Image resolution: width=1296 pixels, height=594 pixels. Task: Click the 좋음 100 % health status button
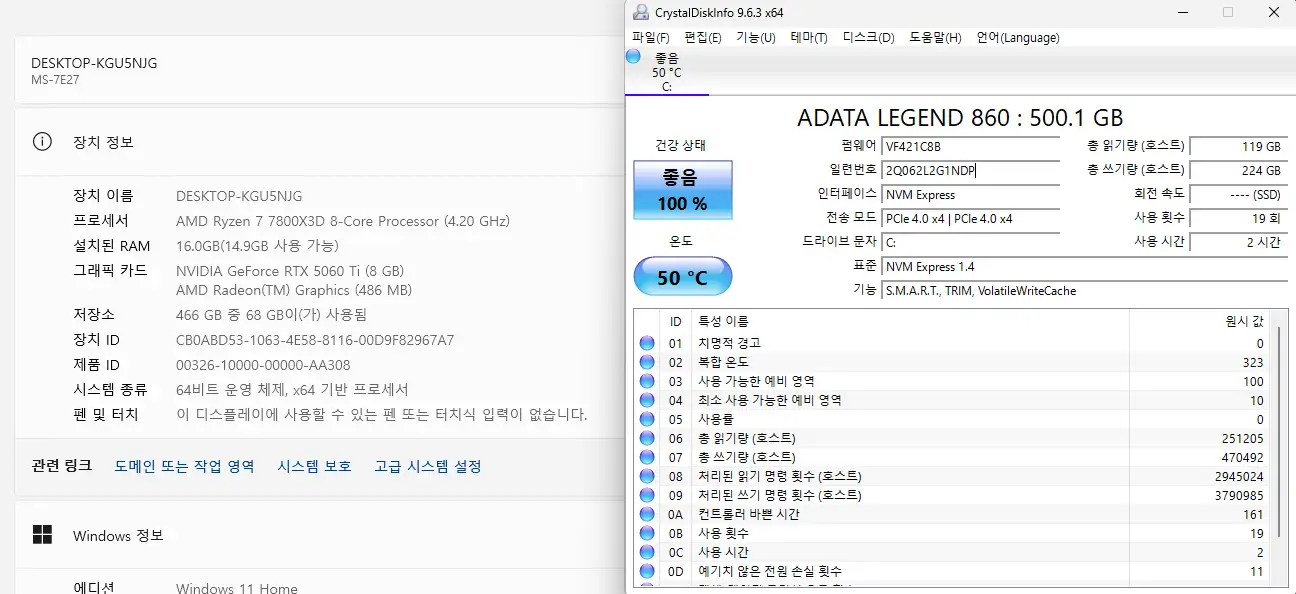(x=683, y=190)
